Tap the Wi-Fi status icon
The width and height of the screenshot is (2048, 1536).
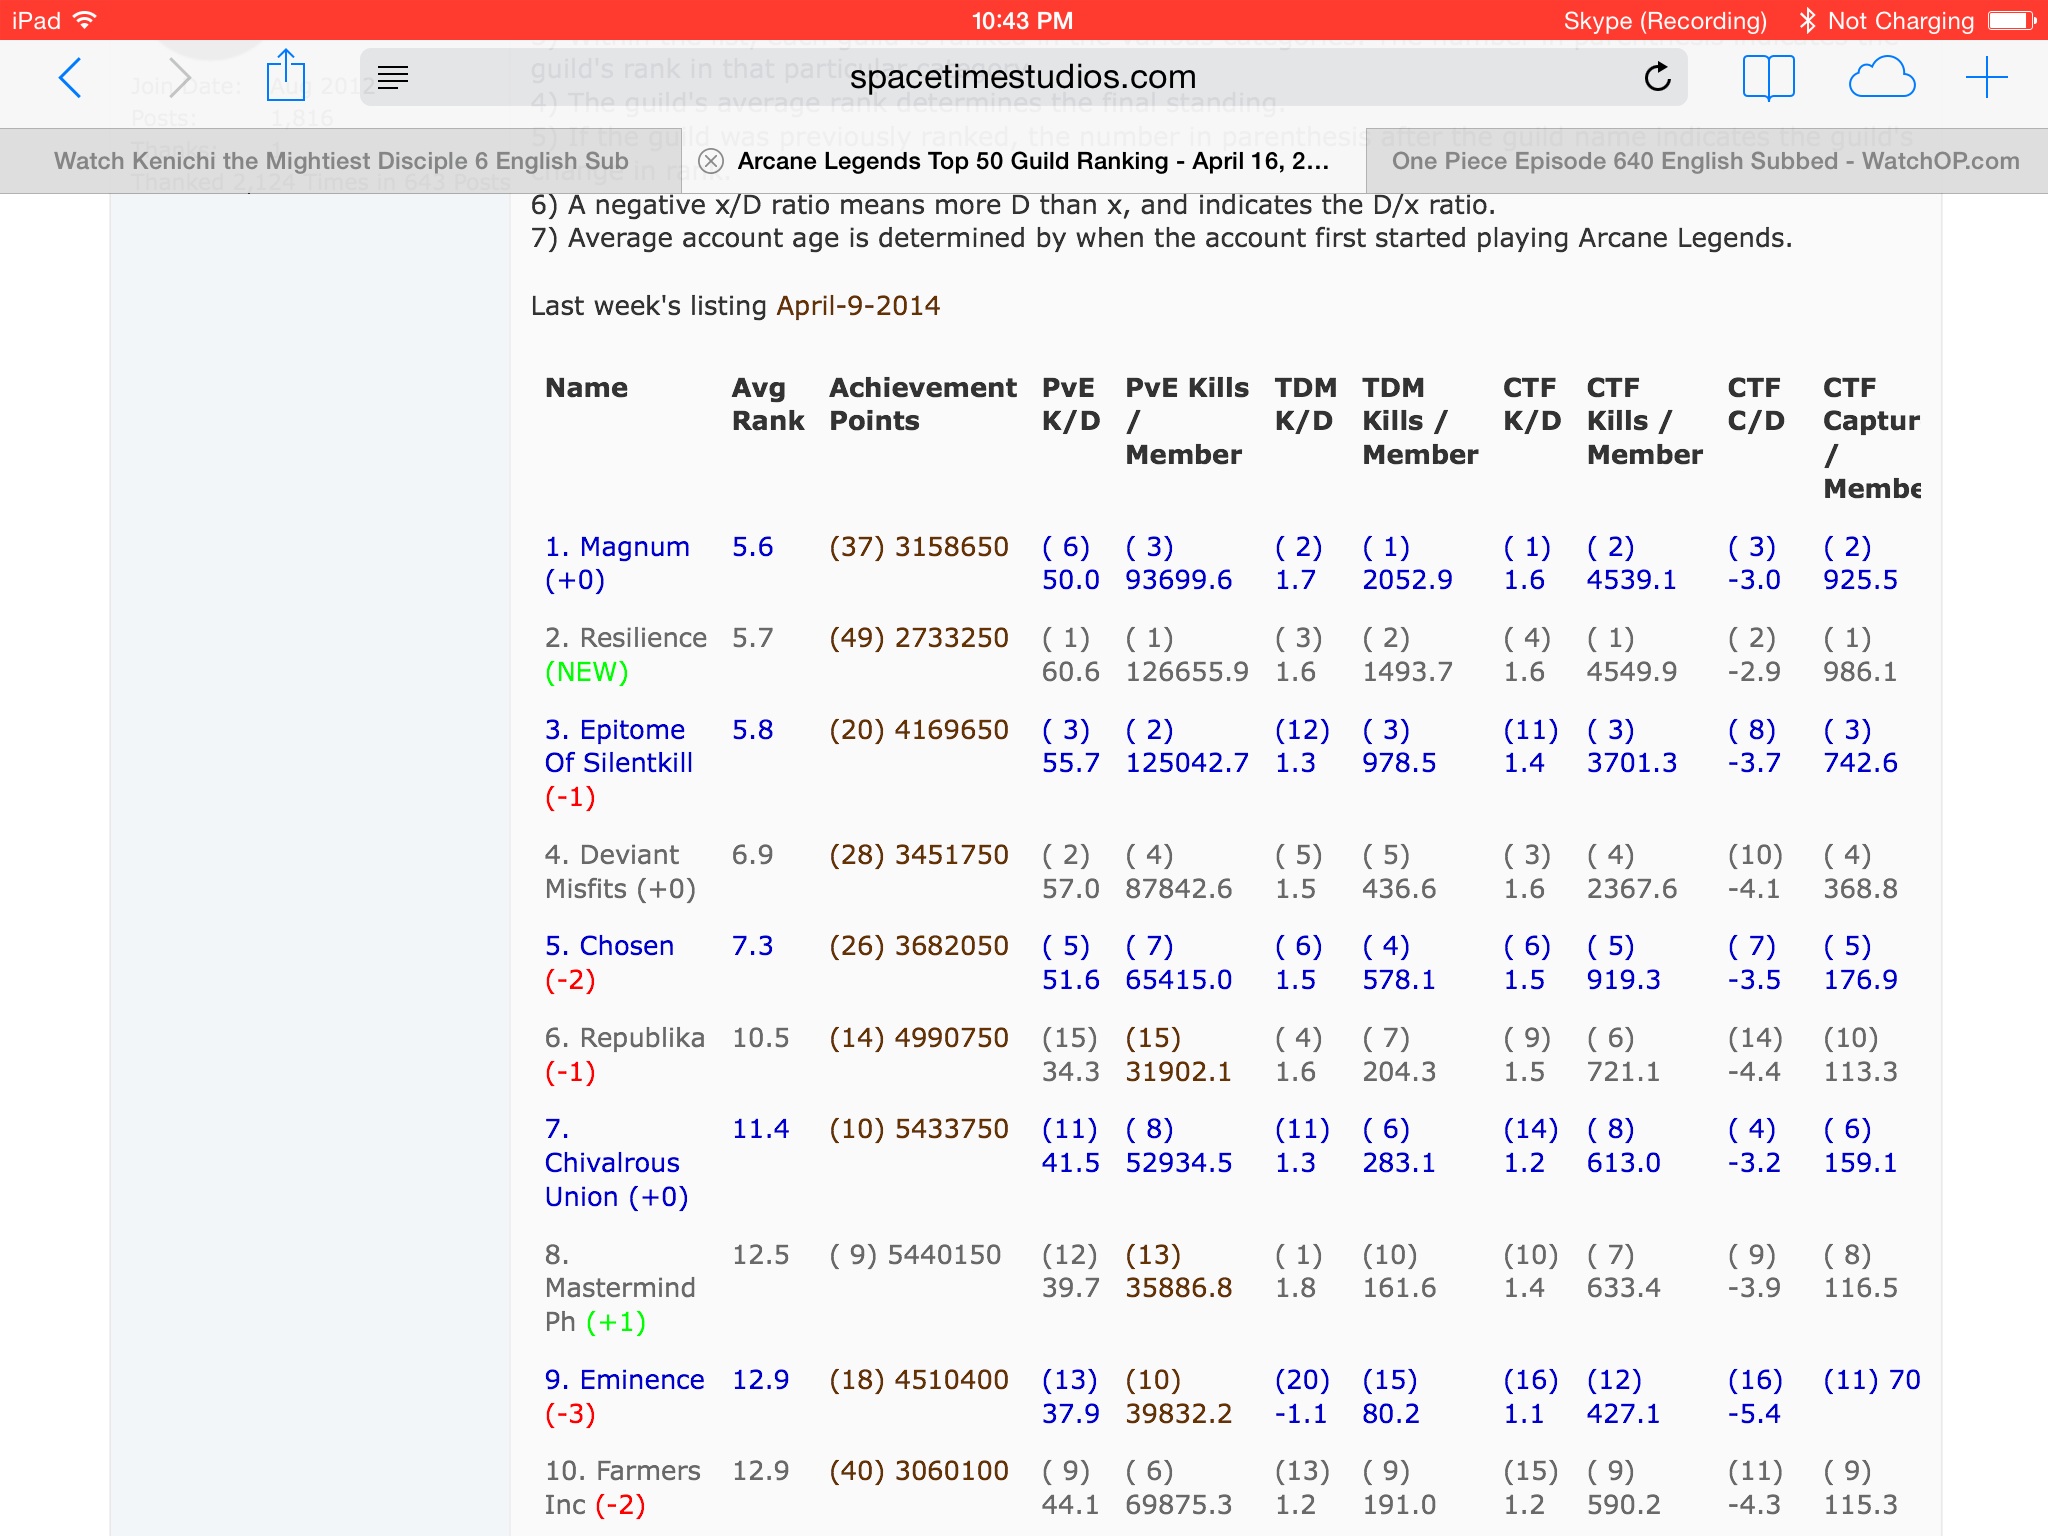coord(86,20)
